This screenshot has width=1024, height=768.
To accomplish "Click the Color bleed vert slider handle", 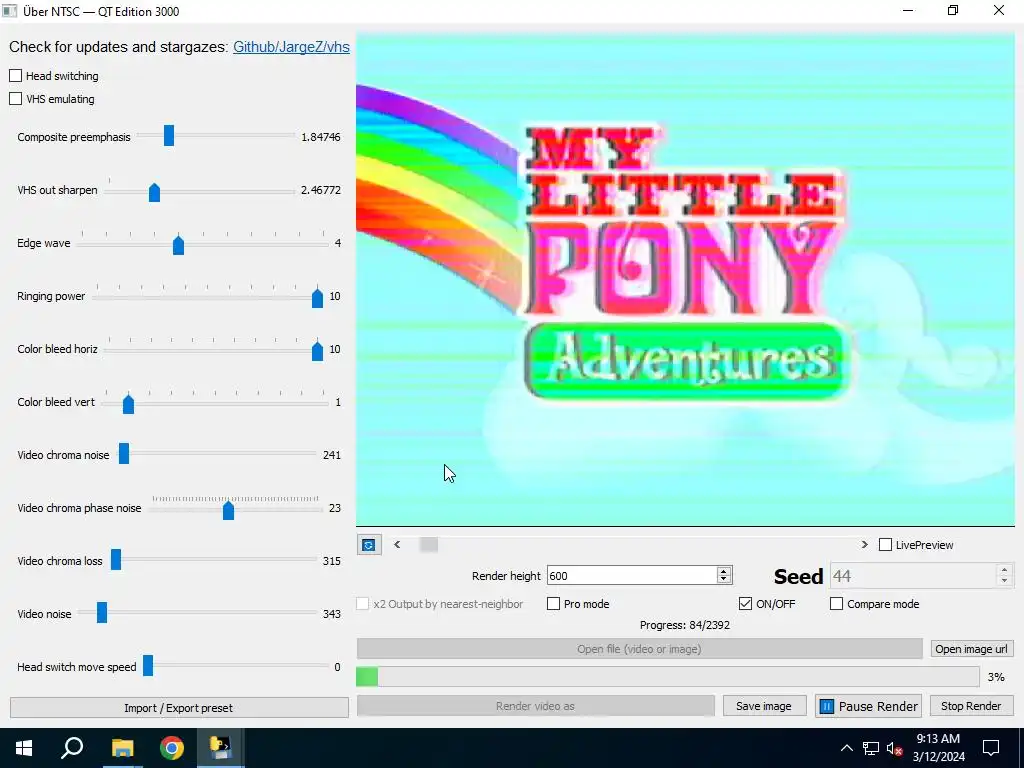I will [x=129, y=404].
